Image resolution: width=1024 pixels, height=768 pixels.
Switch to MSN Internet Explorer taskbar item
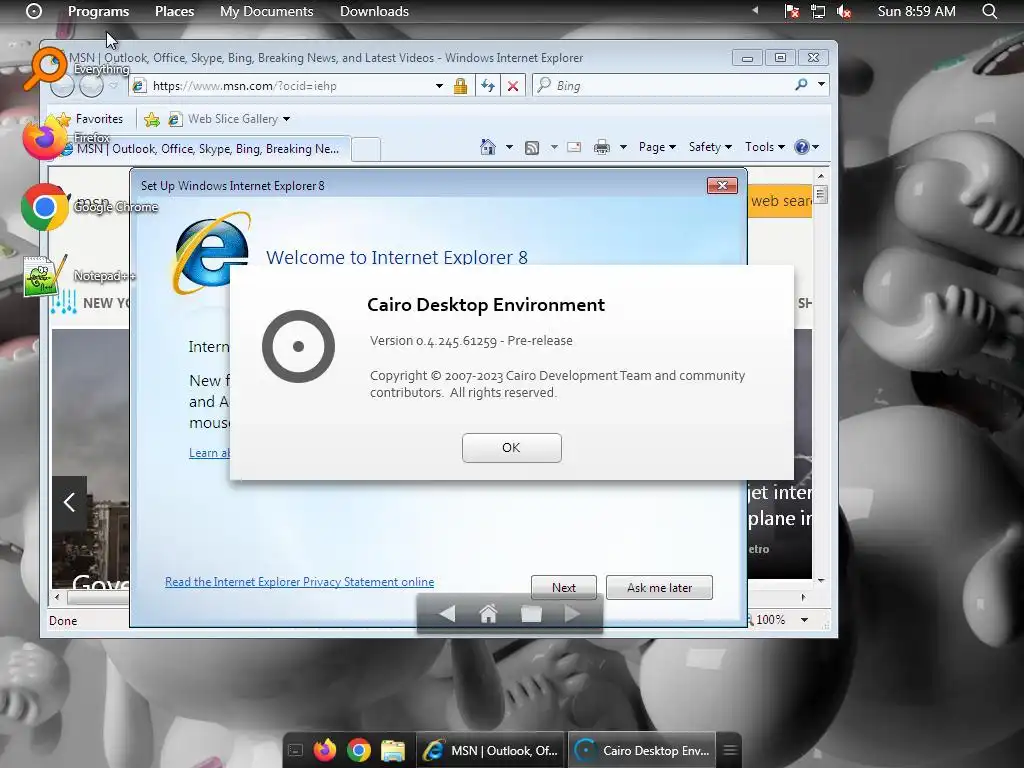[490, 750]
